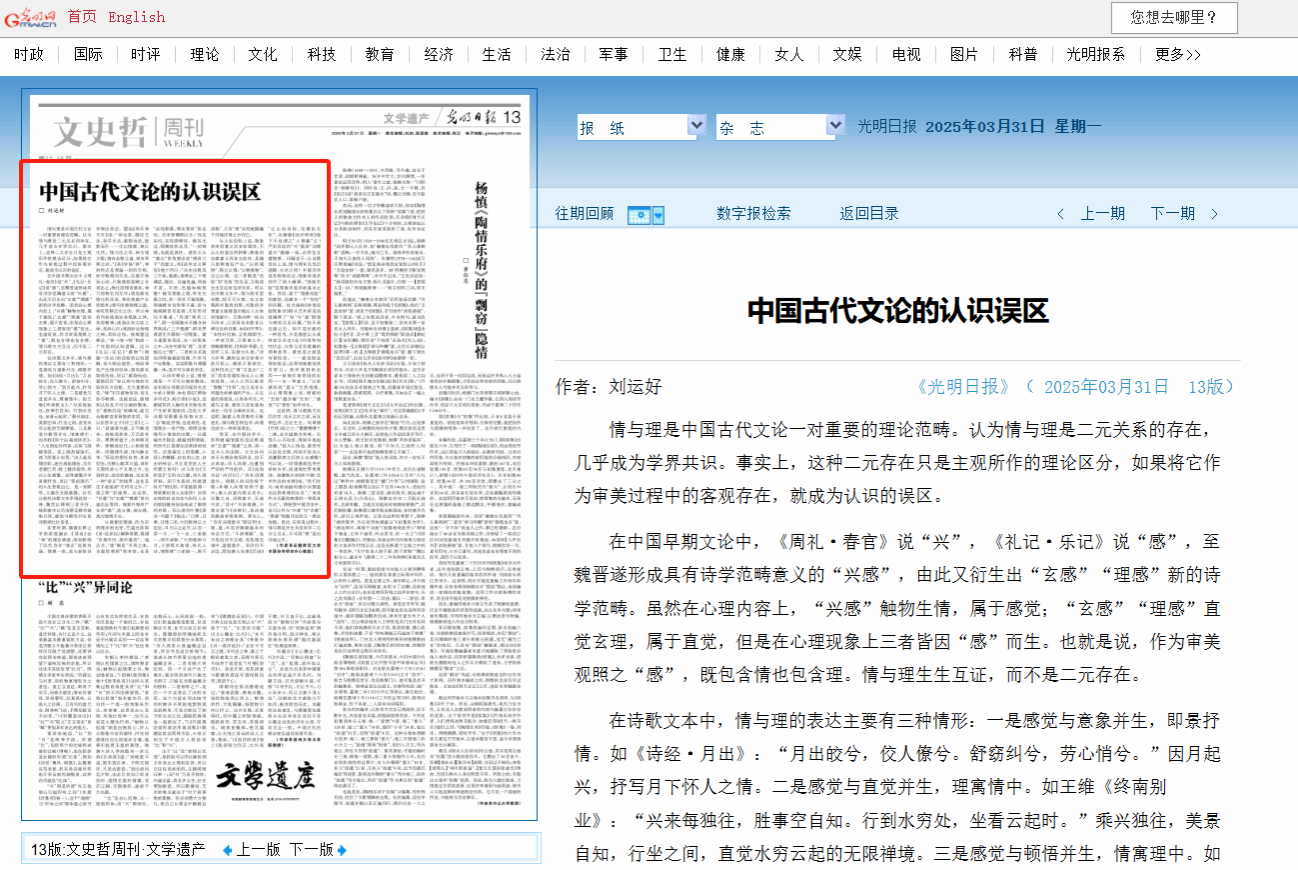Screen dimensions: 1298x870
Task: Open the 时政 channel
Action: [x=29, y=54]
